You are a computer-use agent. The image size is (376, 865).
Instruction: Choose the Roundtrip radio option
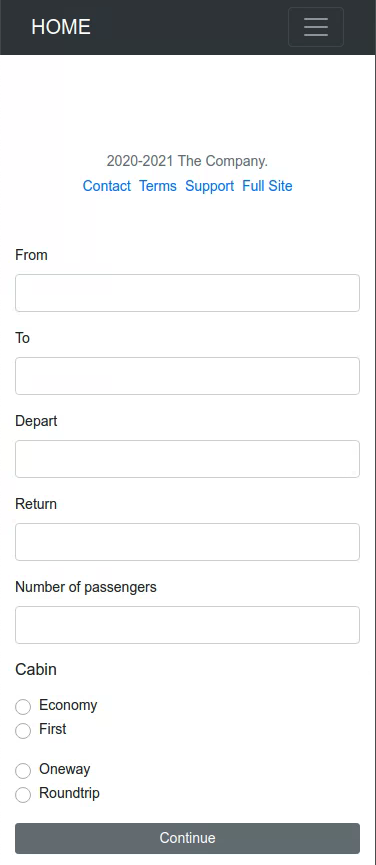coord(23,795)
